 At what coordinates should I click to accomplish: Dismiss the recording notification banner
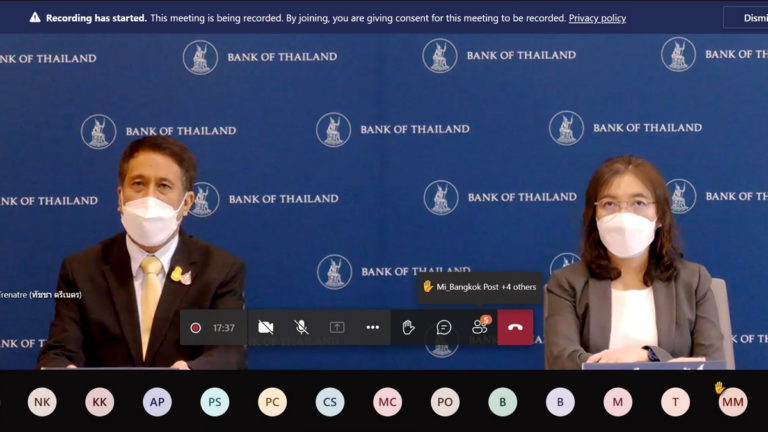click(x=747, y=18)
